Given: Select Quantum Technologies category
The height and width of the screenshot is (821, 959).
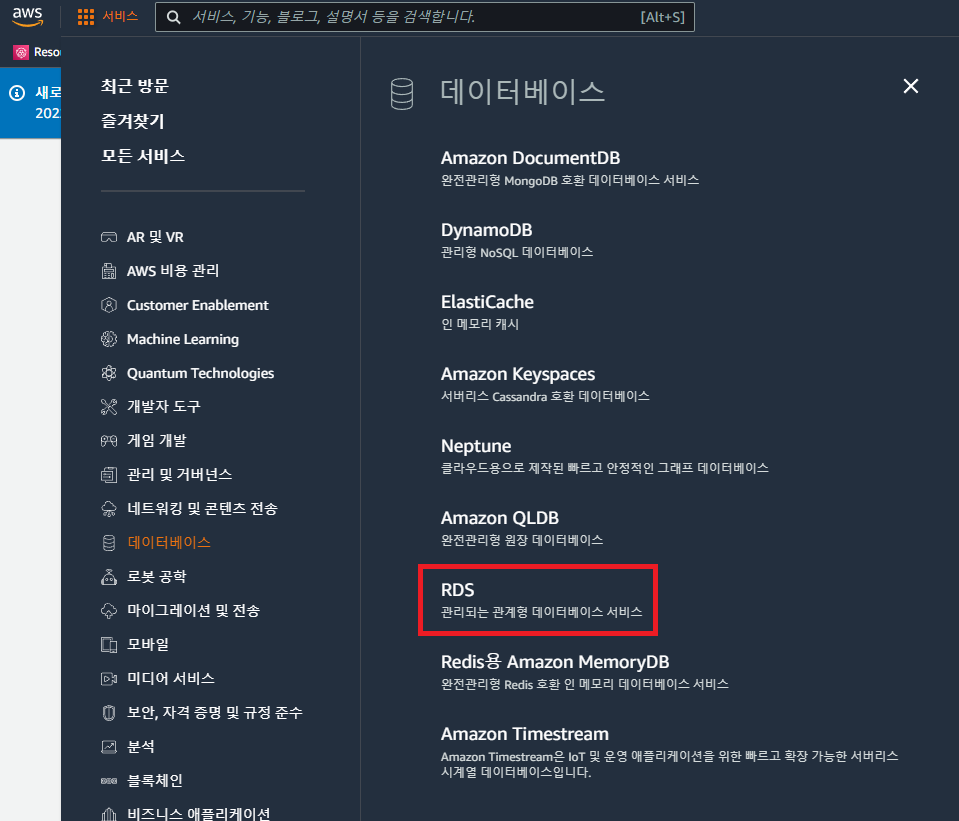Looking at the screenshot, I should (201, 373).
